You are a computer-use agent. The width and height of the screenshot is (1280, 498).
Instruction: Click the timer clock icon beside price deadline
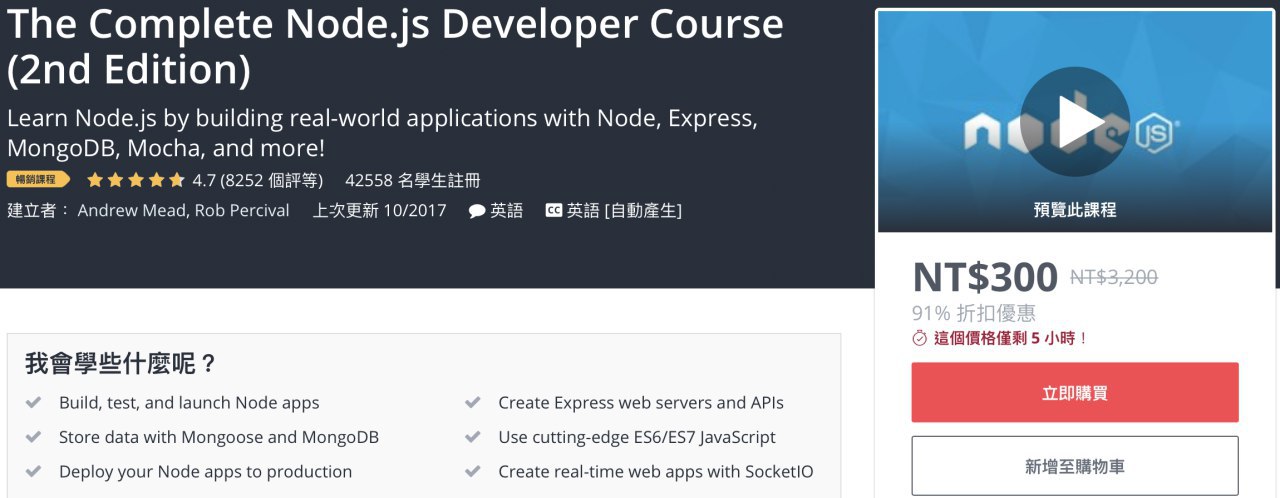click(x=920, y=338)
